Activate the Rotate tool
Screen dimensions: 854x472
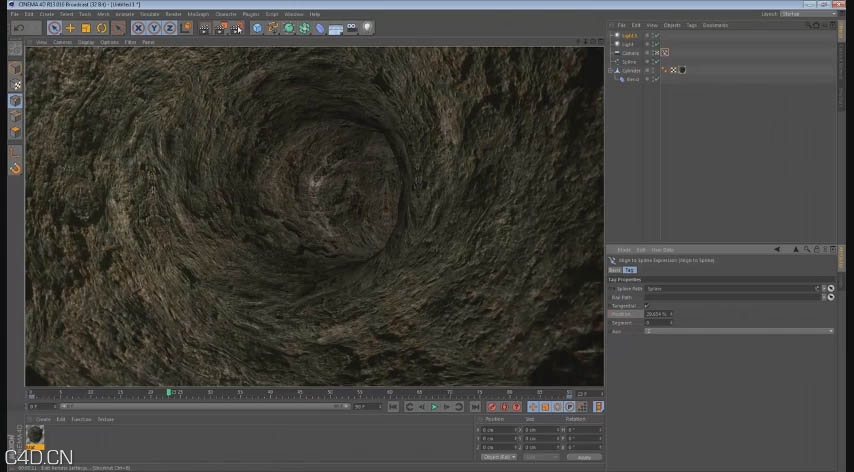(102, 28)
